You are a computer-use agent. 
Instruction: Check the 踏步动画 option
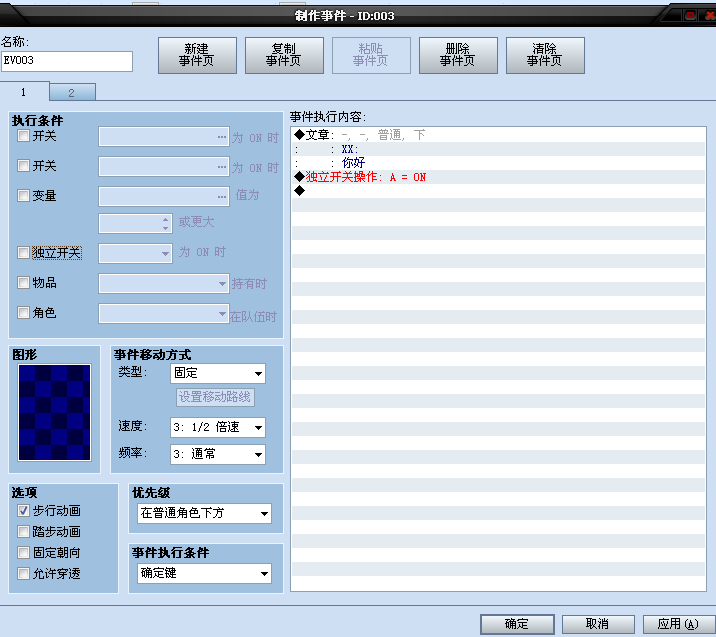(x=23, y=532)
